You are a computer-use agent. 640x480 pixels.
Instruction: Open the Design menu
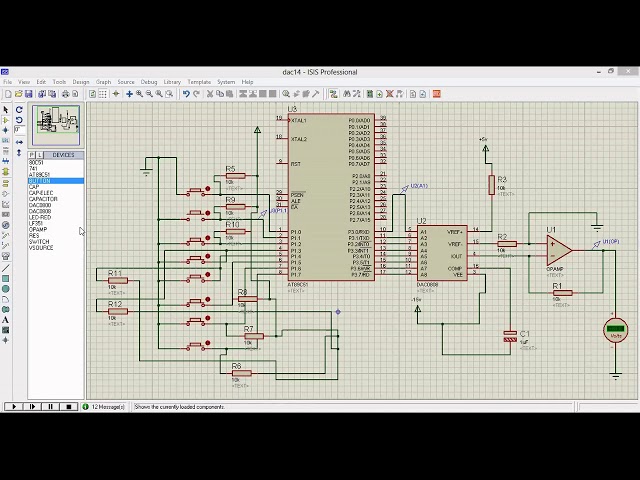(x=81, y=82)
